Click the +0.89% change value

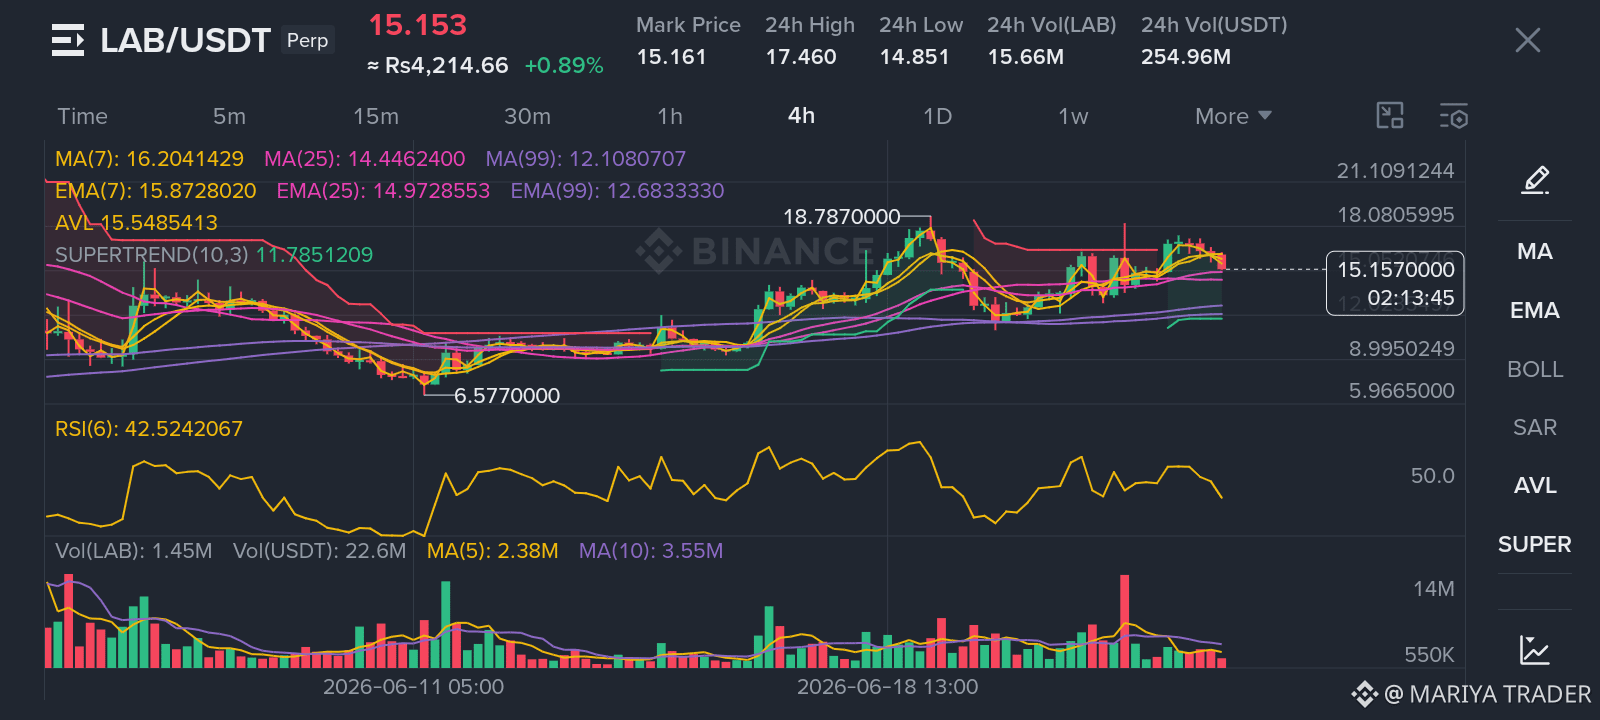[x=564, y=66]
